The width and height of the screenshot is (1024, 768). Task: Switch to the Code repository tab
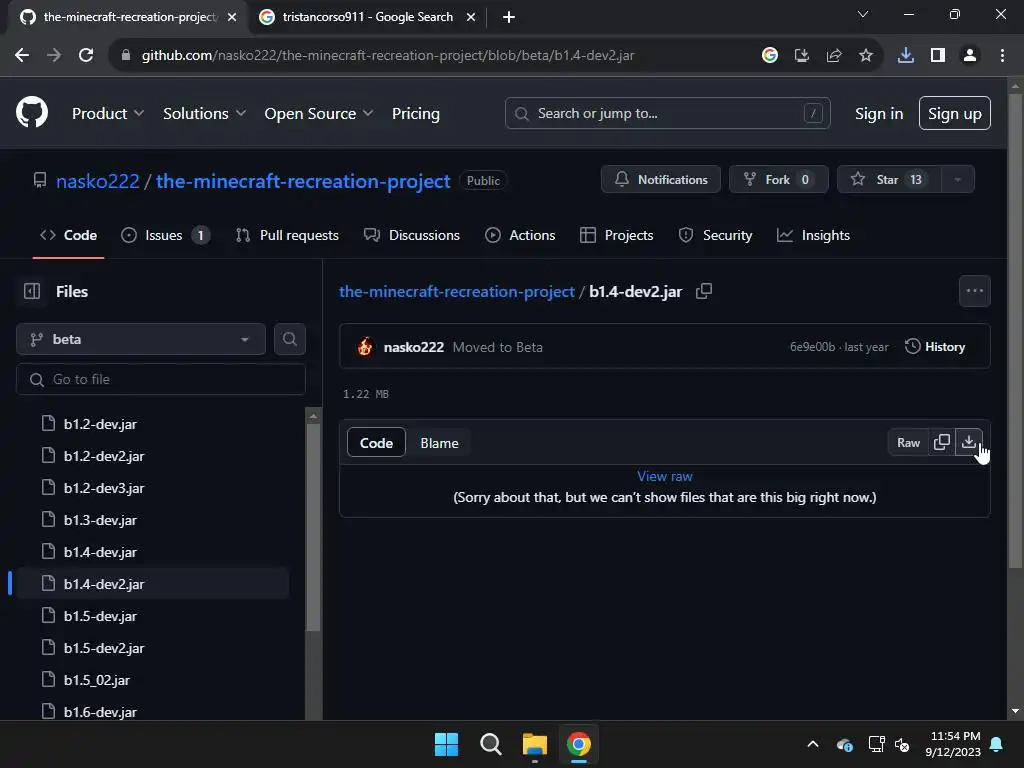[69, 235]
